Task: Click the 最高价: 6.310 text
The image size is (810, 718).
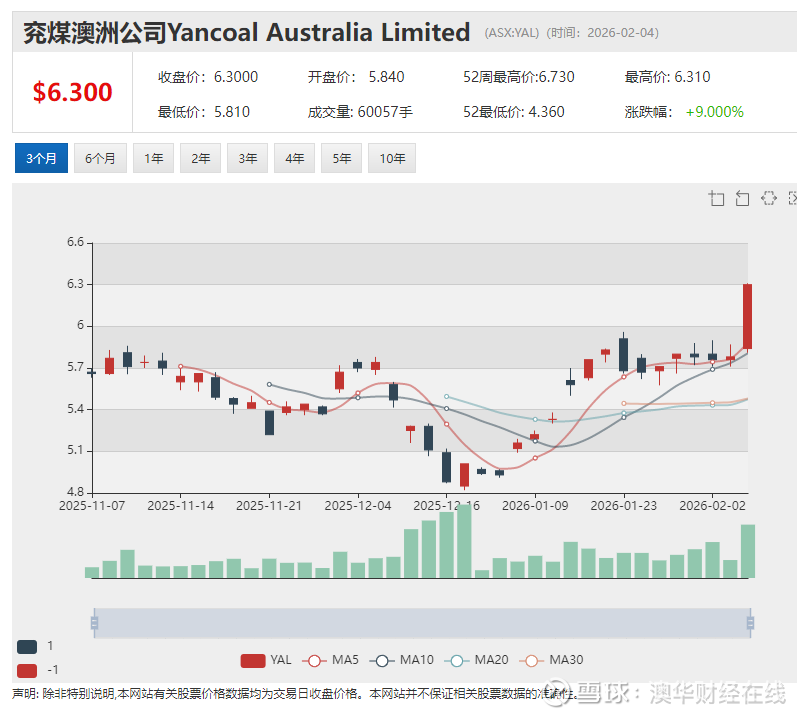Action: click(667, 77)
